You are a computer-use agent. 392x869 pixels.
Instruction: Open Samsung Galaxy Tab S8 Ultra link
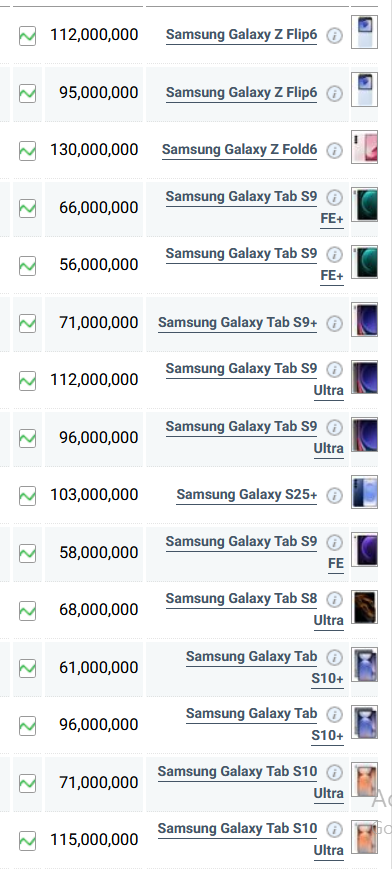point(254,609)
